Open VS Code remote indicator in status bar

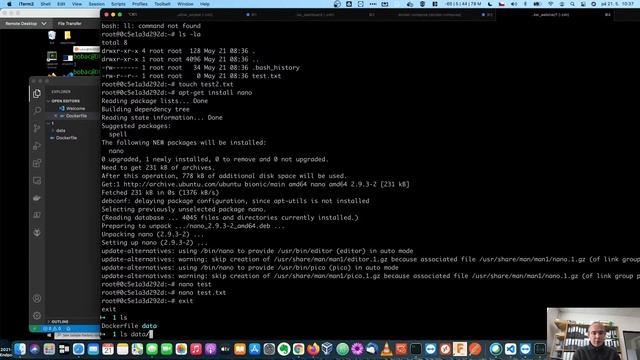pos(34,328)
